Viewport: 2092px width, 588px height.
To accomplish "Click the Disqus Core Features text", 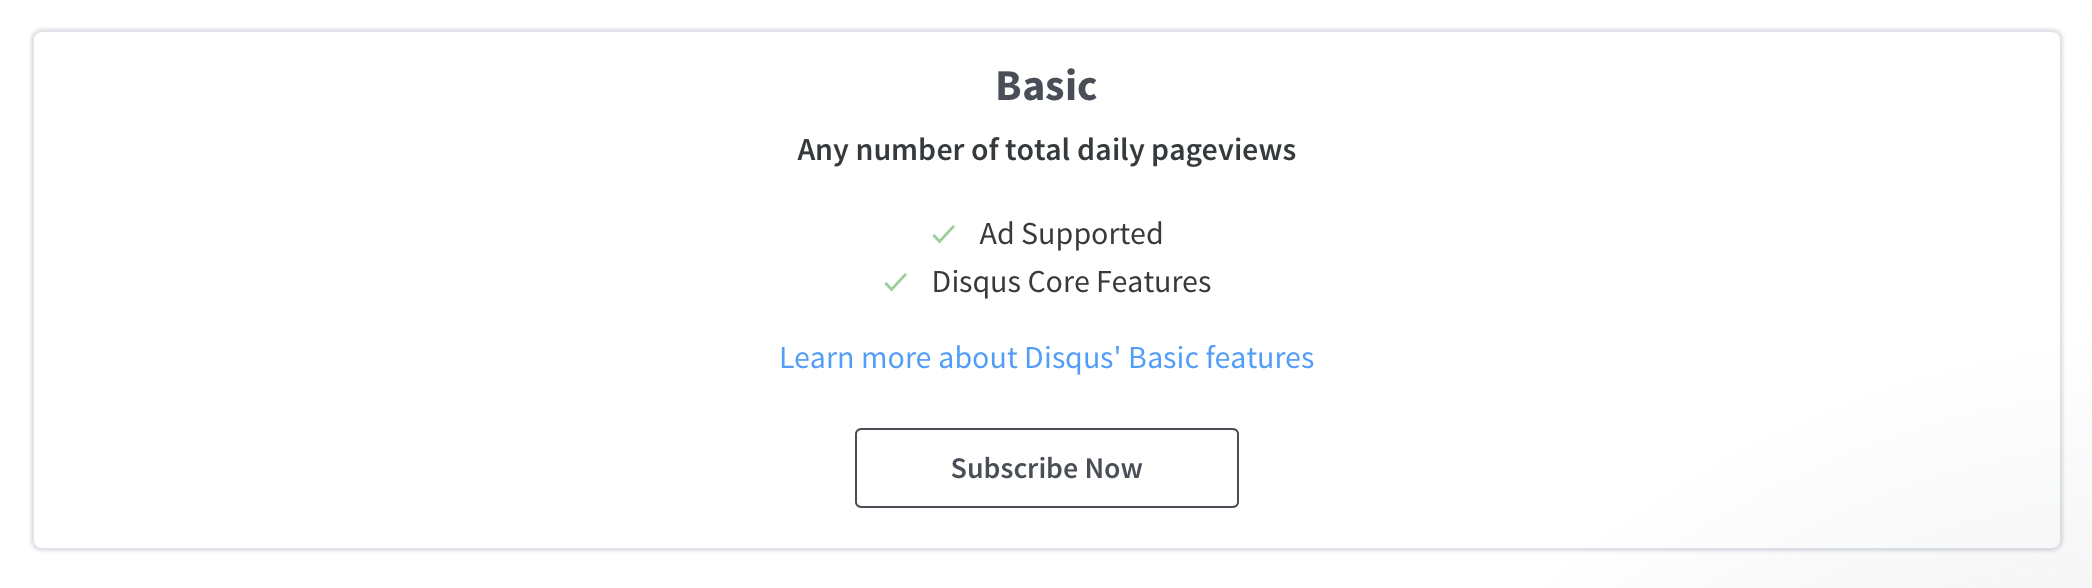I will point(1070,282).
